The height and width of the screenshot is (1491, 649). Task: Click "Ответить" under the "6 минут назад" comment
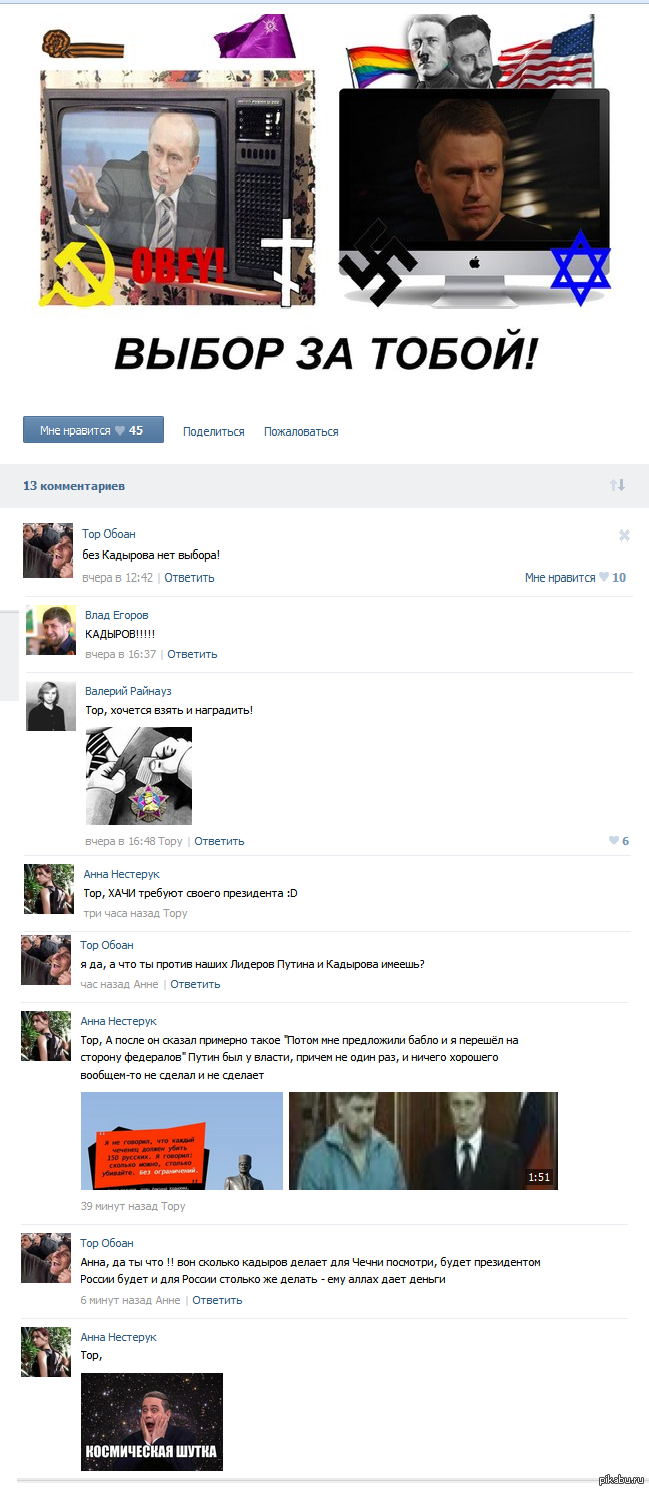coord(217,1300)
